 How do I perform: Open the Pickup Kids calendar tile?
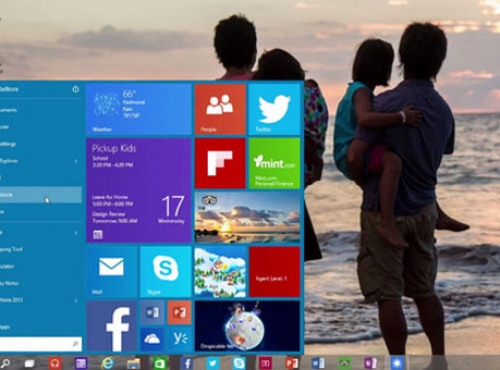(139, 190)
